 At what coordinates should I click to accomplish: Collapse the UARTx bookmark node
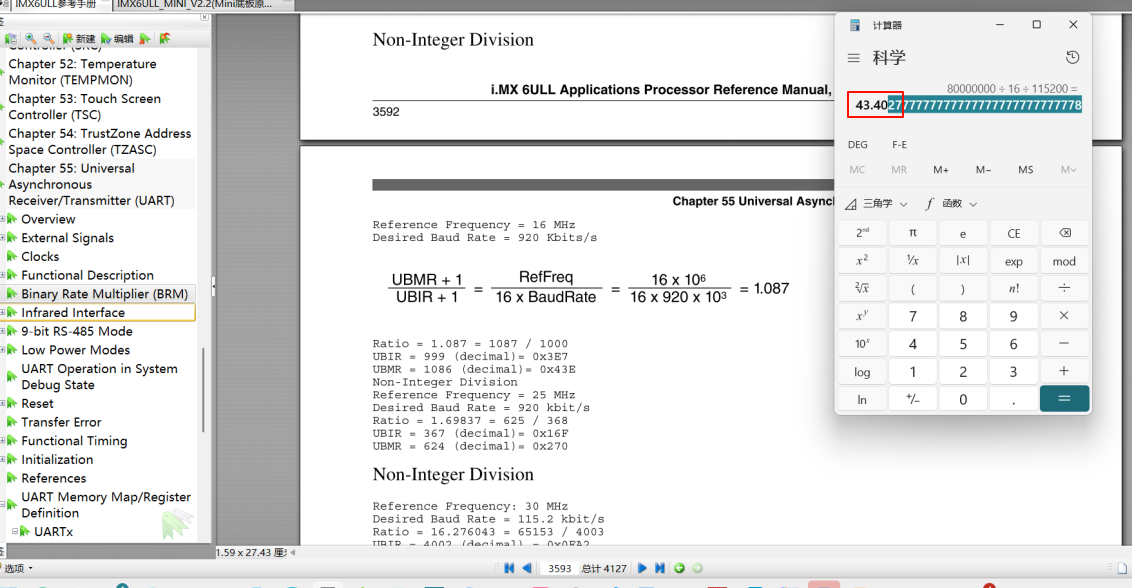(x=14, y=531)
